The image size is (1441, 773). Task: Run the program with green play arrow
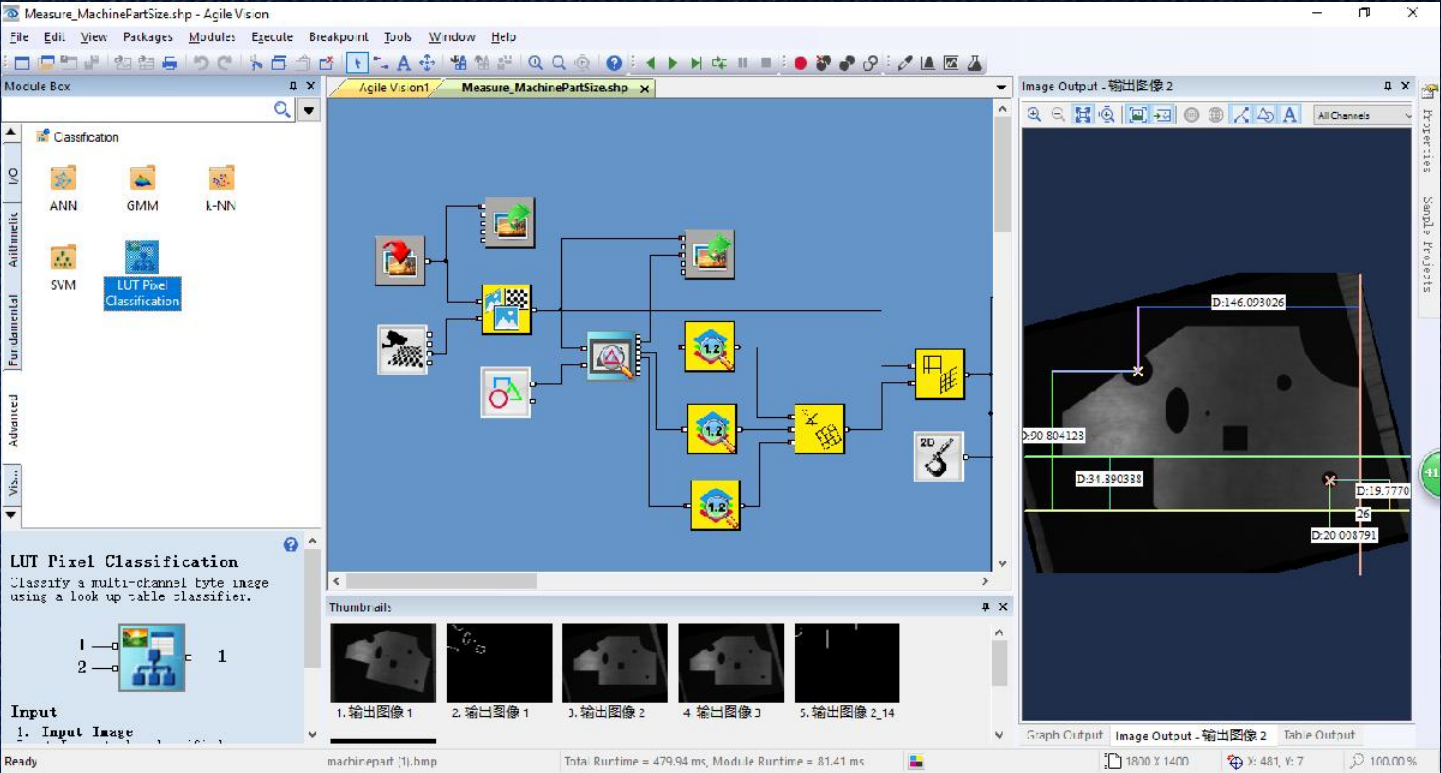click(673, 63)
